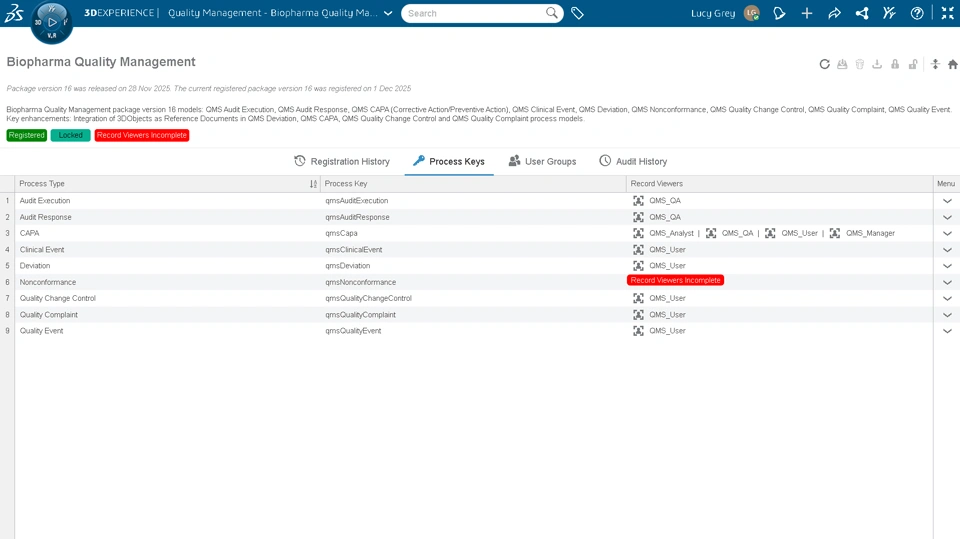The height and width of the screenshot is (539, 960).
Task: Select the qmsCapa process key cell
Action: 473,233
